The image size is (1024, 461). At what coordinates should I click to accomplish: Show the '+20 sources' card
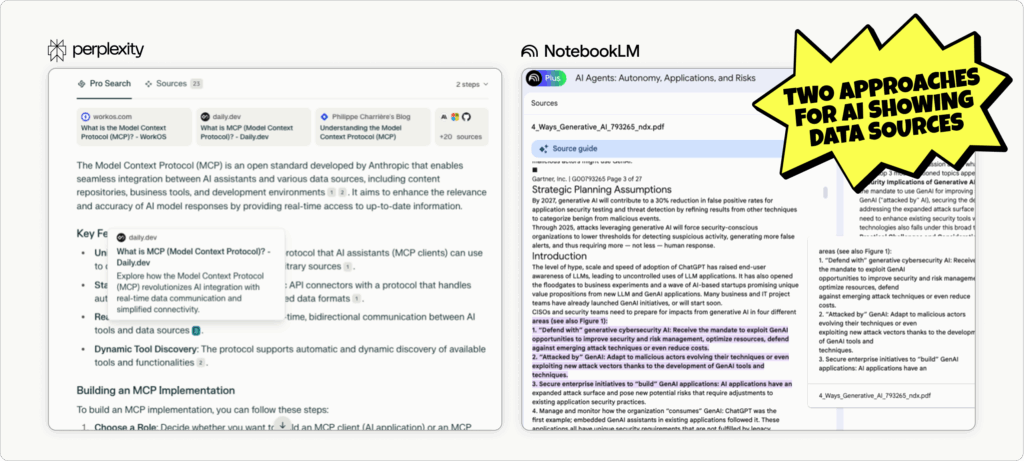point(462,127)
